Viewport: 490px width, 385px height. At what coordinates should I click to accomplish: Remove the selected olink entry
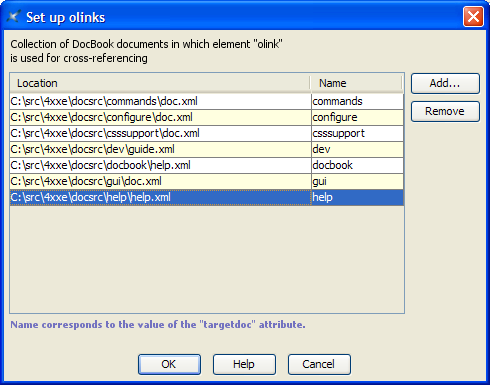[445, 111]
